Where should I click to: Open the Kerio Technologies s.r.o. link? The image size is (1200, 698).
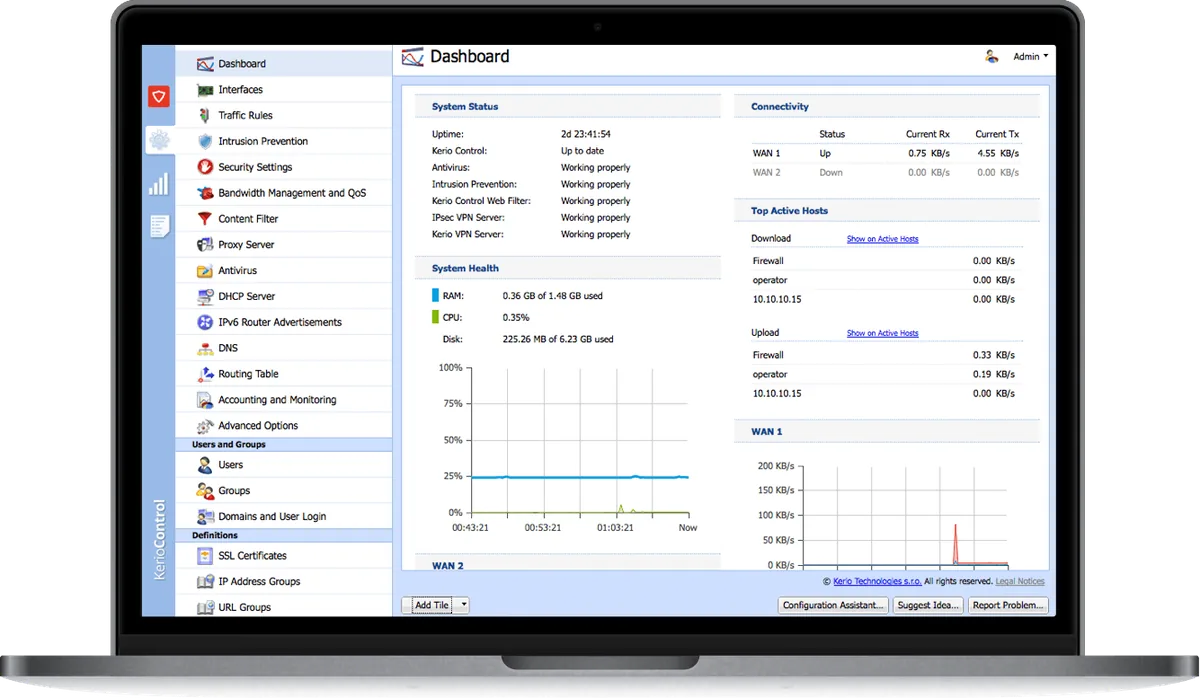pos(877,581)
